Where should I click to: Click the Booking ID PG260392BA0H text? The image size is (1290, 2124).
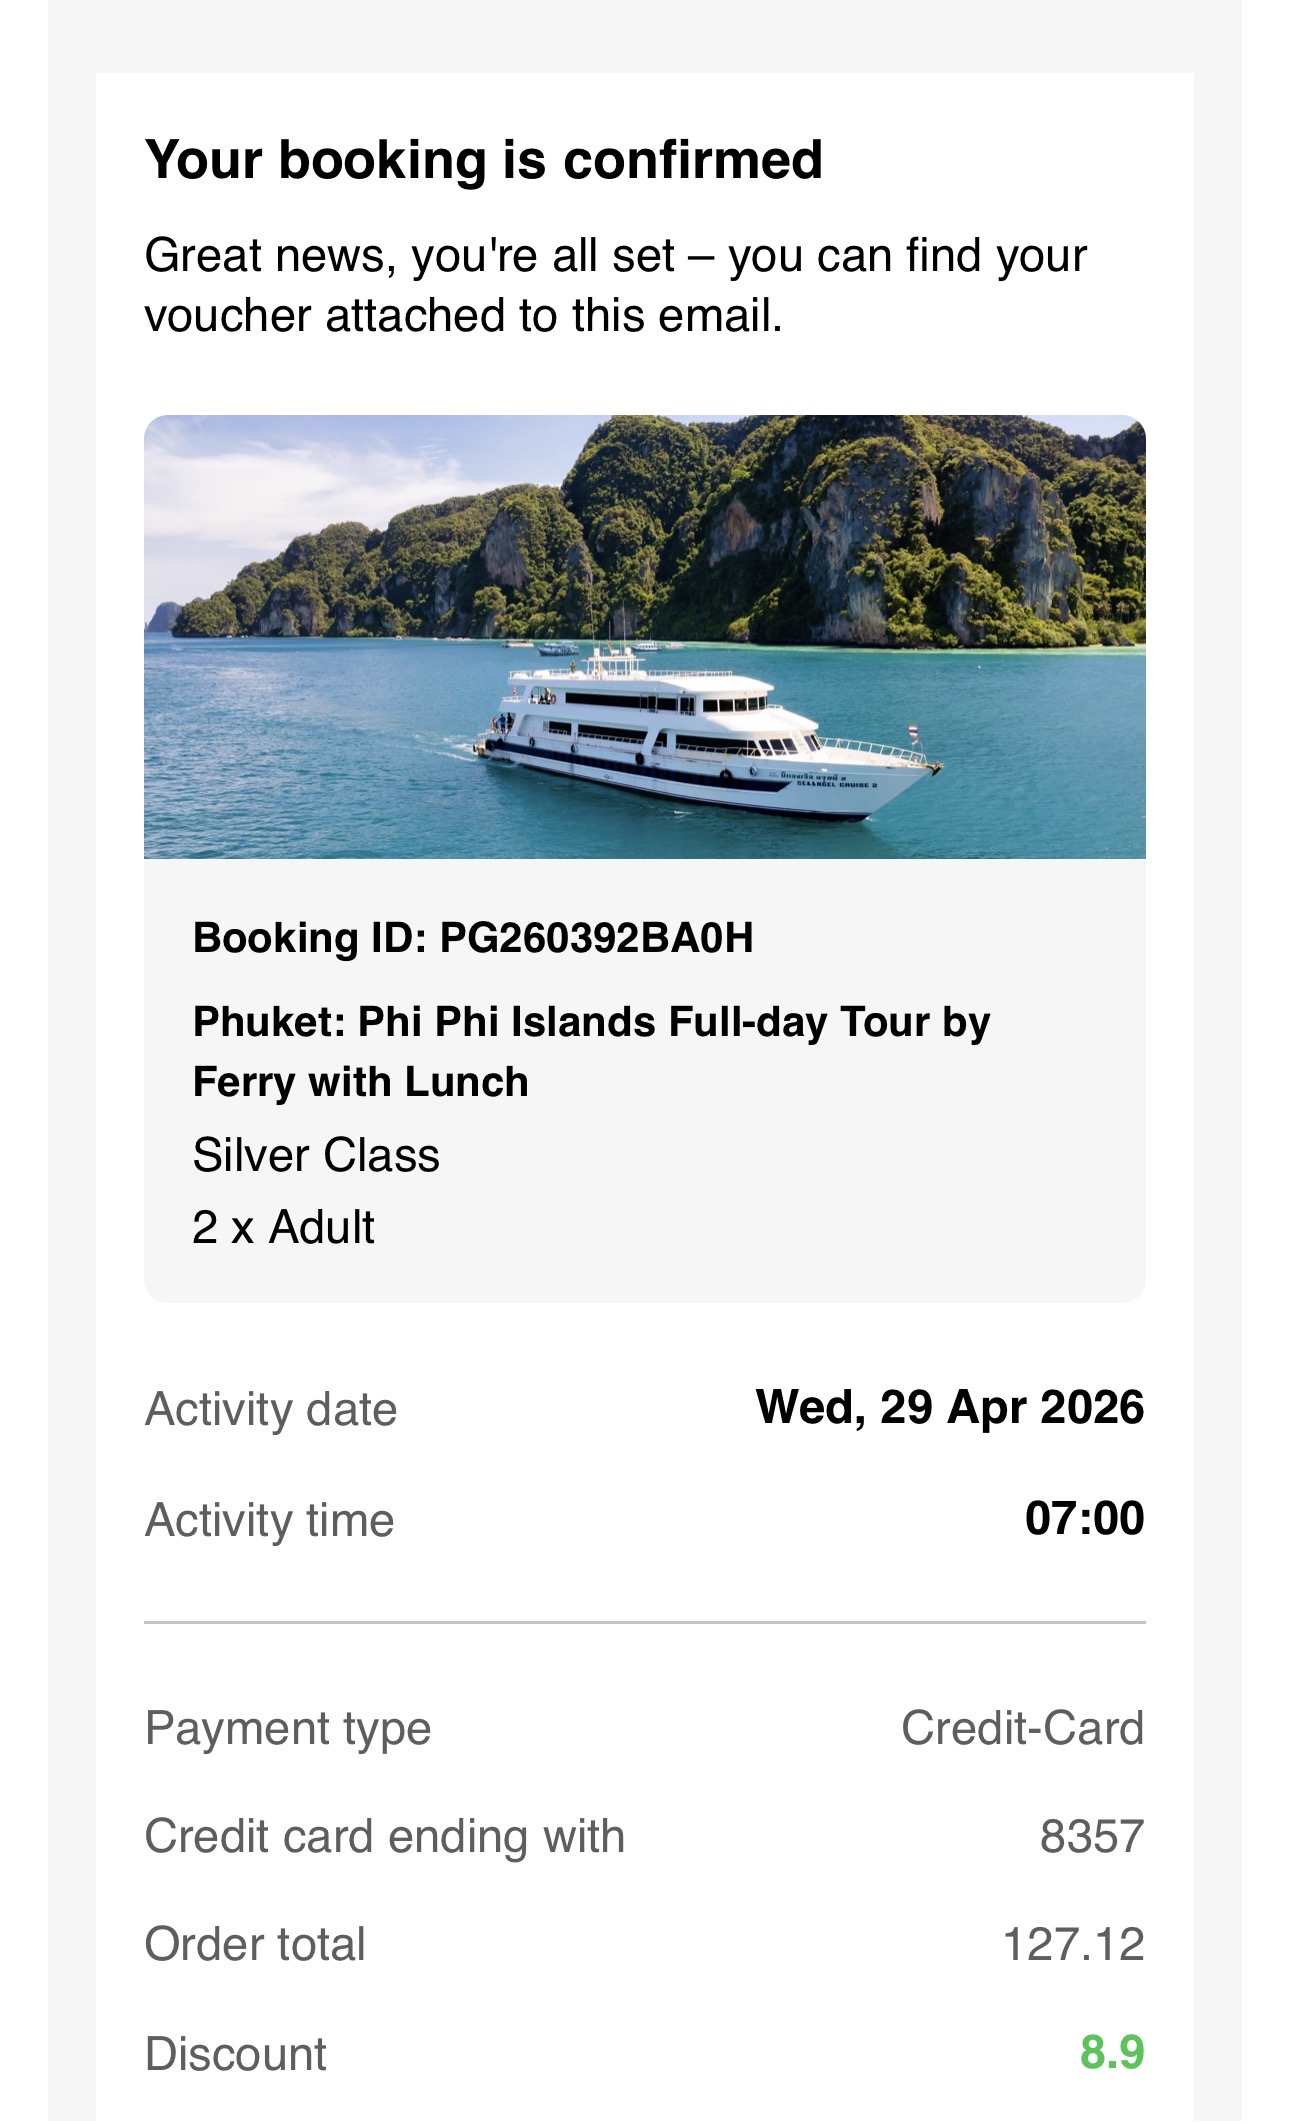472,938
